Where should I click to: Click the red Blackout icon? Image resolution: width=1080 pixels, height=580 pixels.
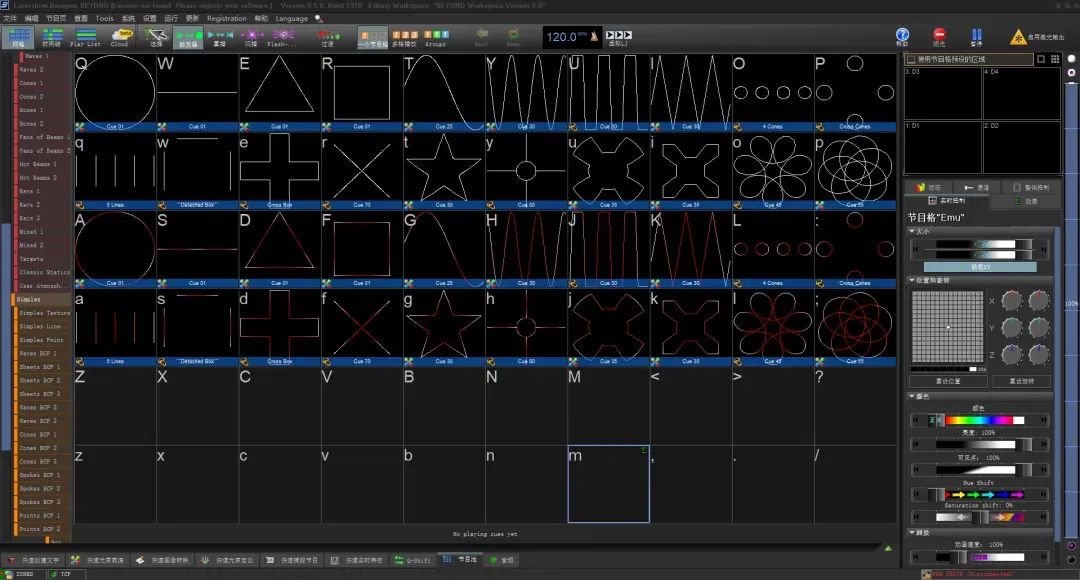tap(938, 37)
